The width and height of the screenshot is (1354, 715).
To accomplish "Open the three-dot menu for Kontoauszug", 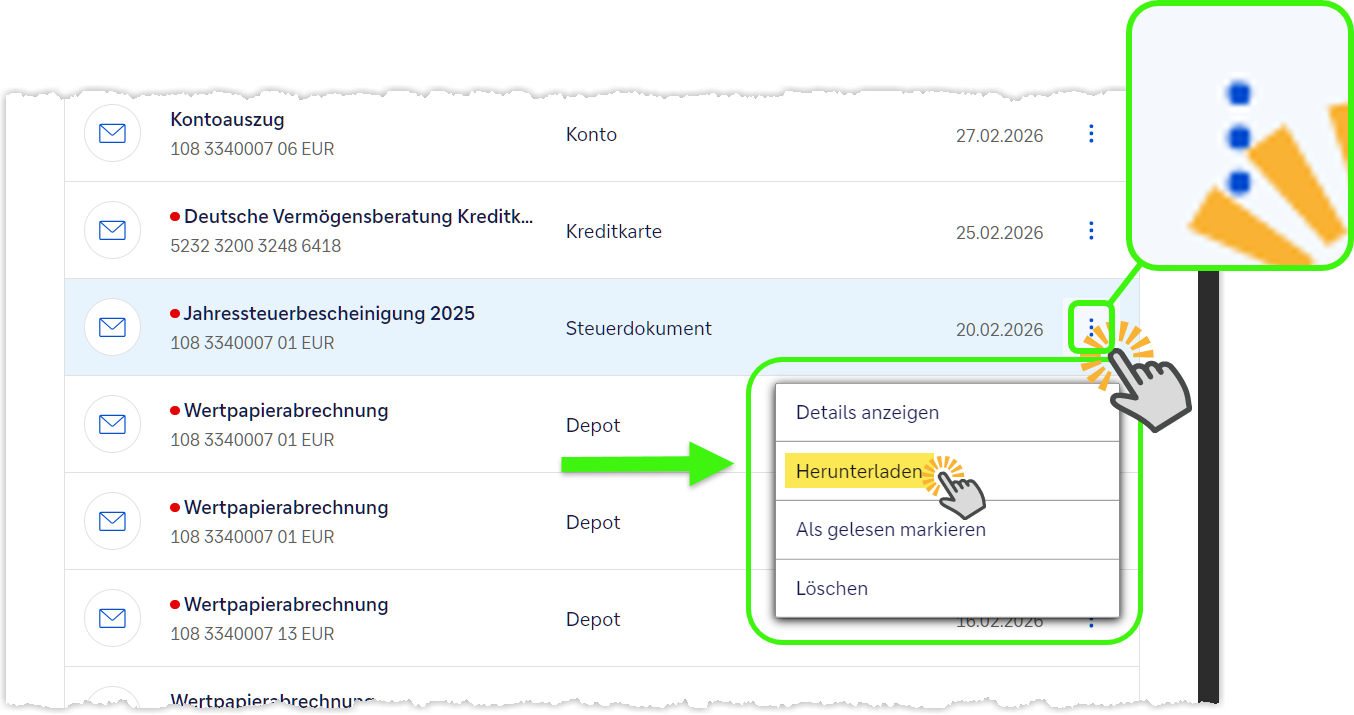I will [1091, 134].
